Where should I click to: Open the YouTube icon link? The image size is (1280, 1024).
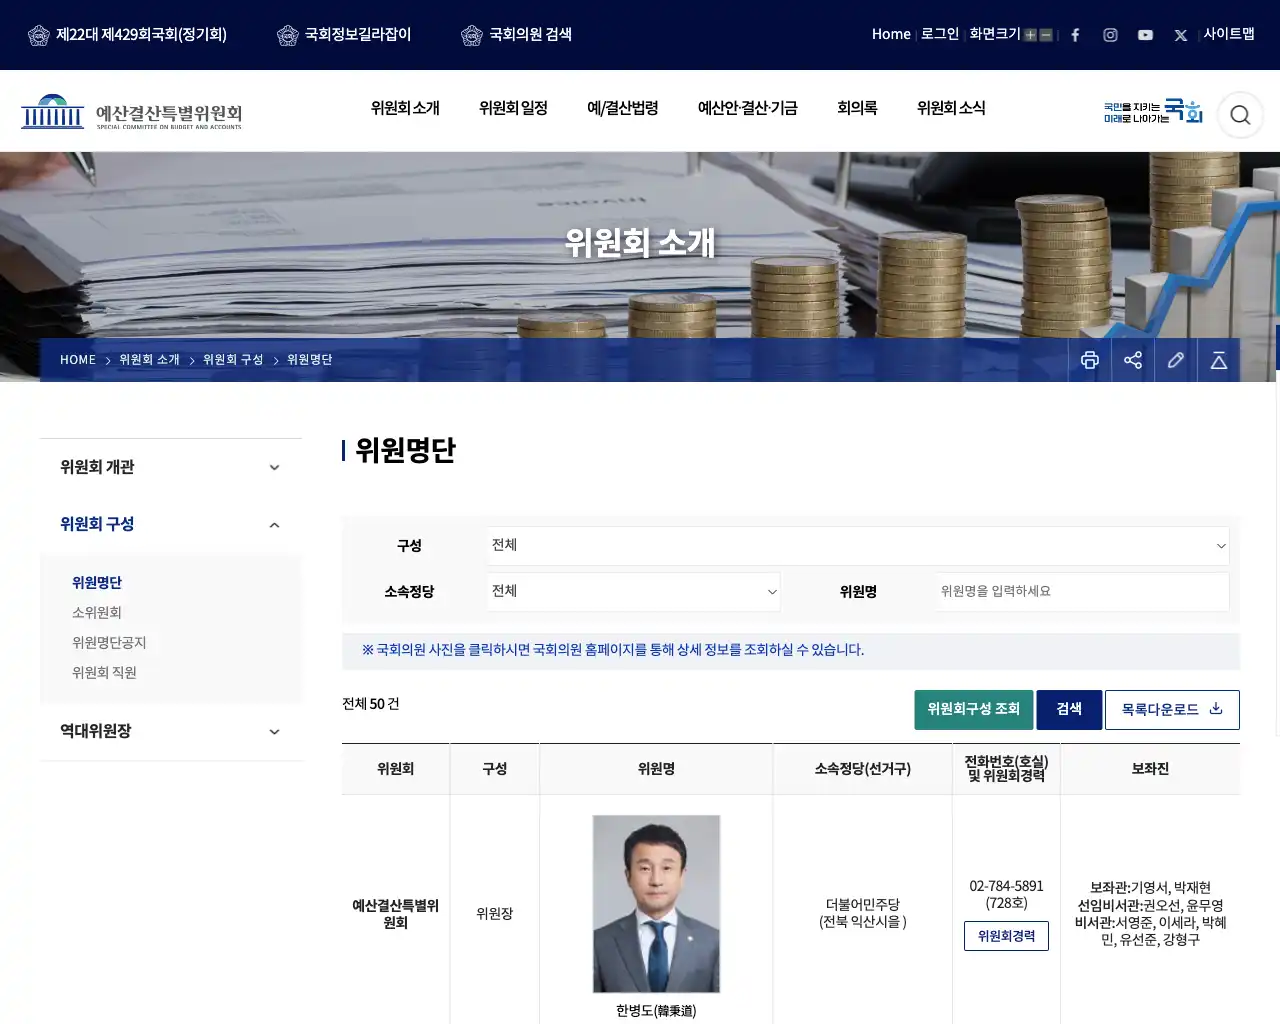click(x=1145, y=35)
